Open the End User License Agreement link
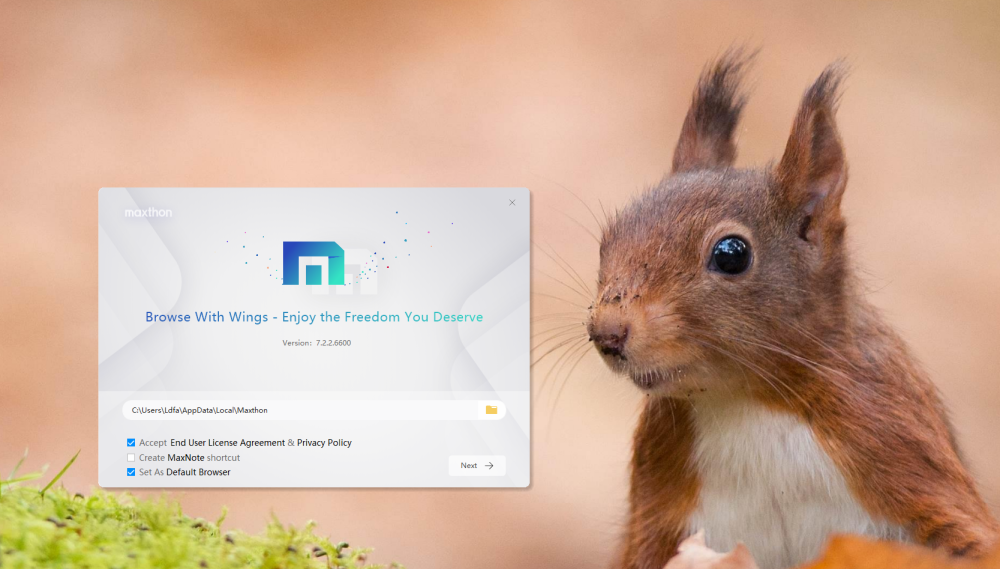The width and height of the screenshot is (1000, 569). 227,443
